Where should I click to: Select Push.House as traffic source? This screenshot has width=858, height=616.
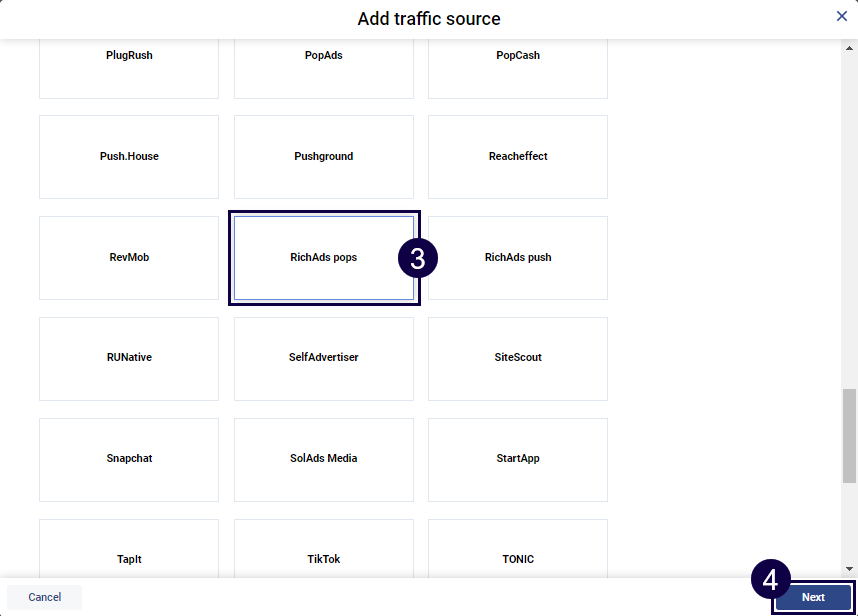[x=129, y=157]
